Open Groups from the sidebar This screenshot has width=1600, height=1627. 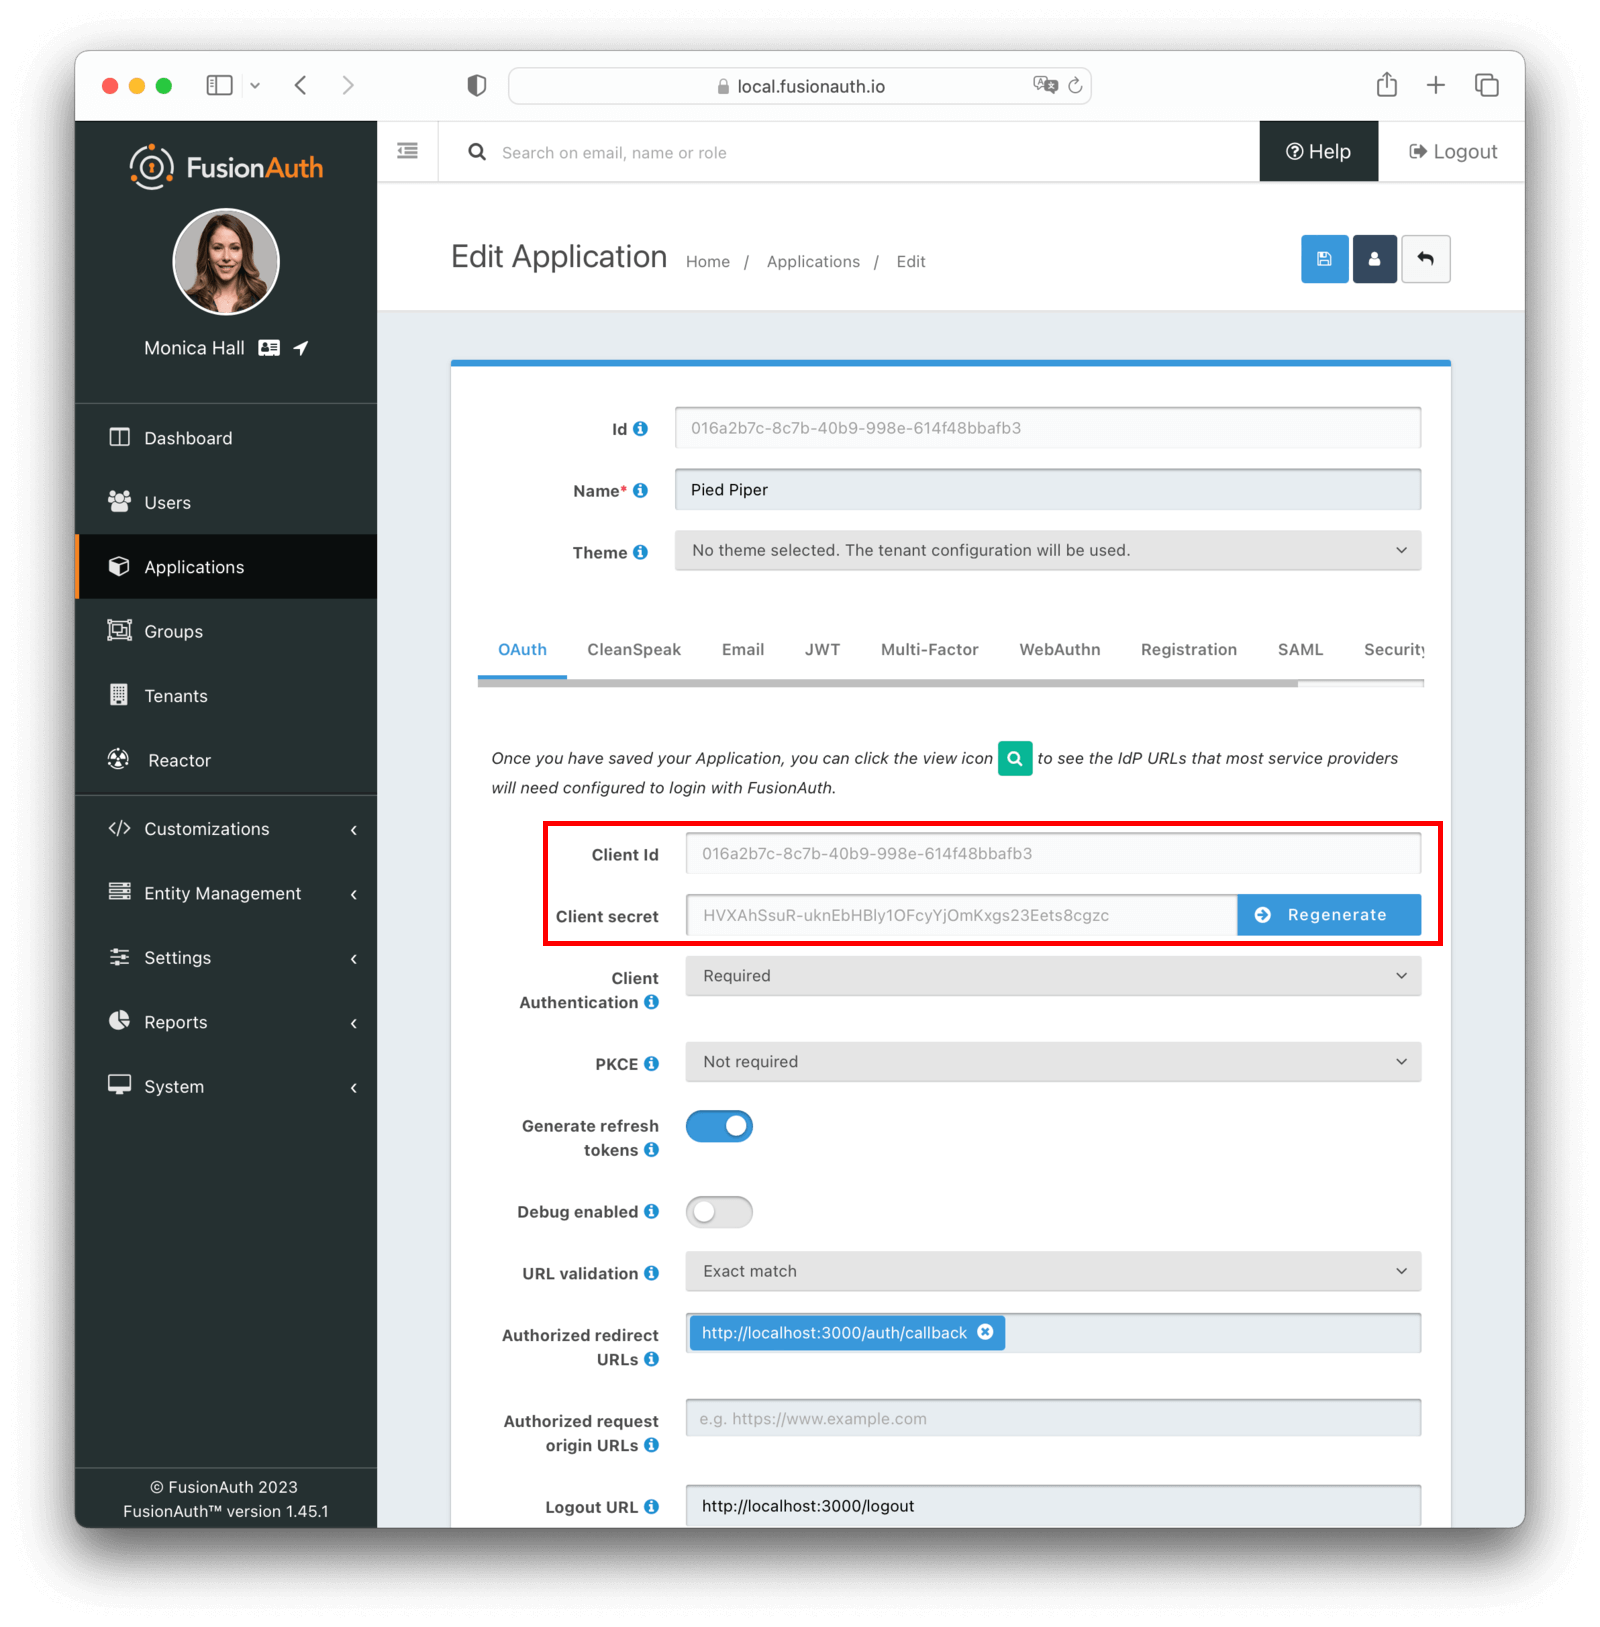[x=226, y=632]
